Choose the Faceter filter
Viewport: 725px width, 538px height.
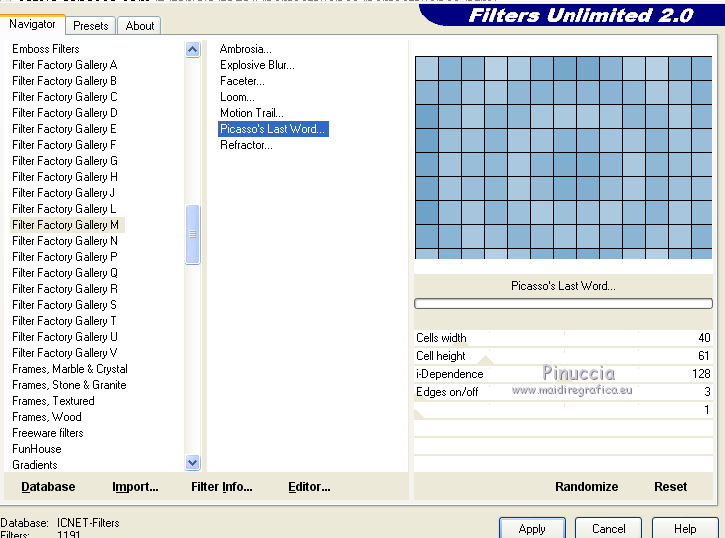242,81
